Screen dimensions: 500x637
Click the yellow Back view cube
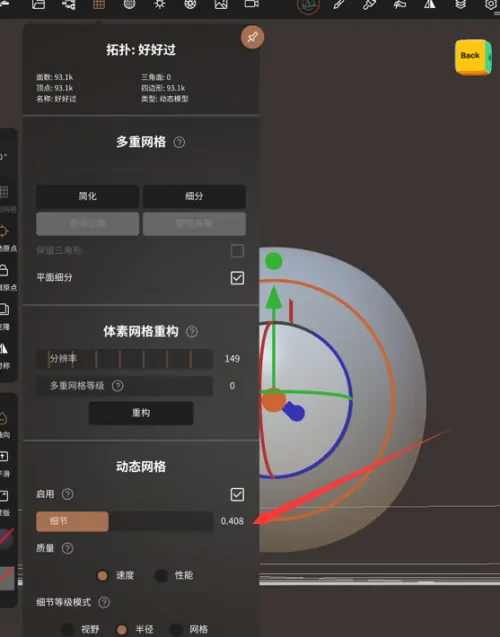tap(473, 57)
